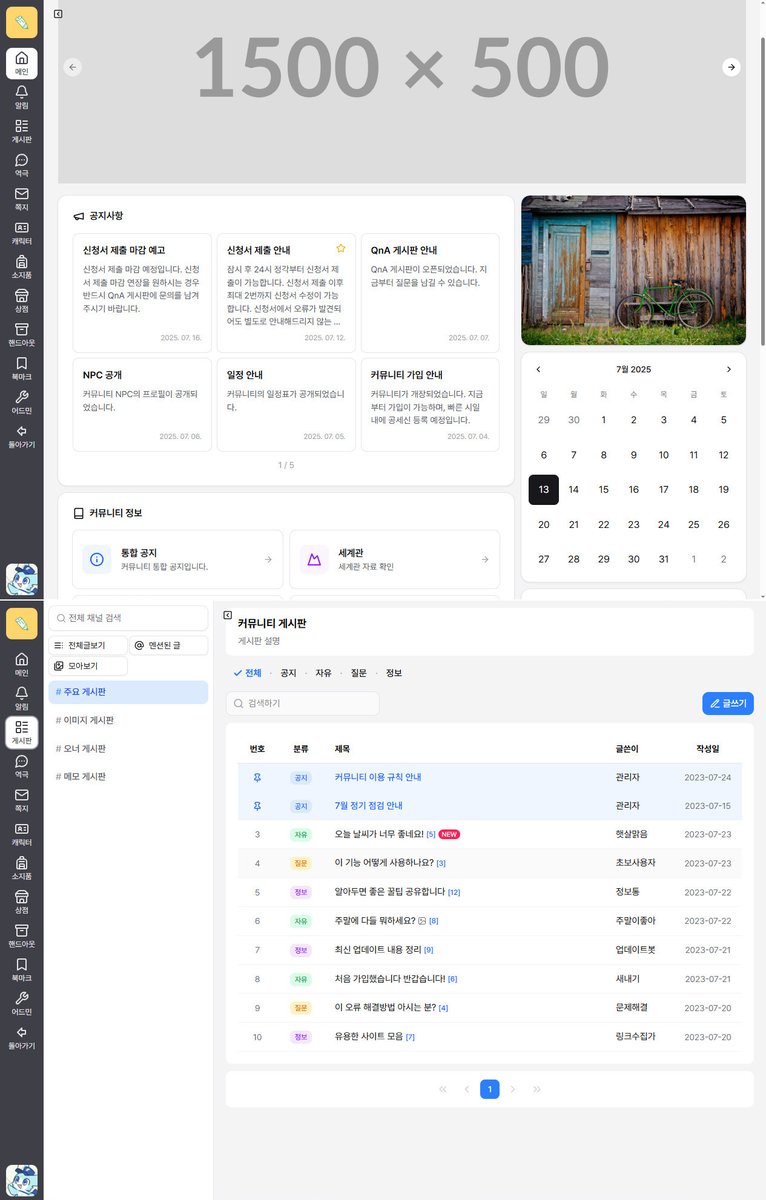Open 오늘 날씨가 너무 좋네요! post
766x1200 pixels.
(x=379, y=833)
